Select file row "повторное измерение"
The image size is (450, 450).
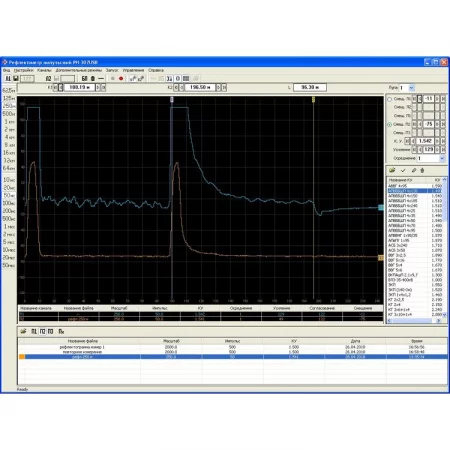(232, 352)
